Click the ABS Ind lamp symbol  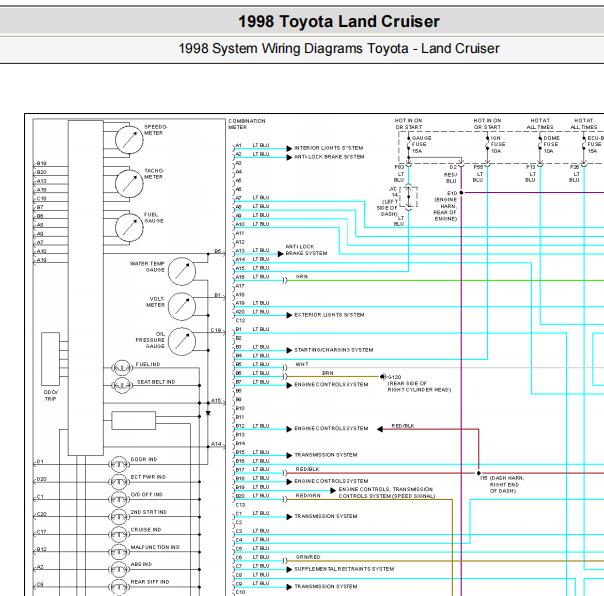[x=119, y=569]
